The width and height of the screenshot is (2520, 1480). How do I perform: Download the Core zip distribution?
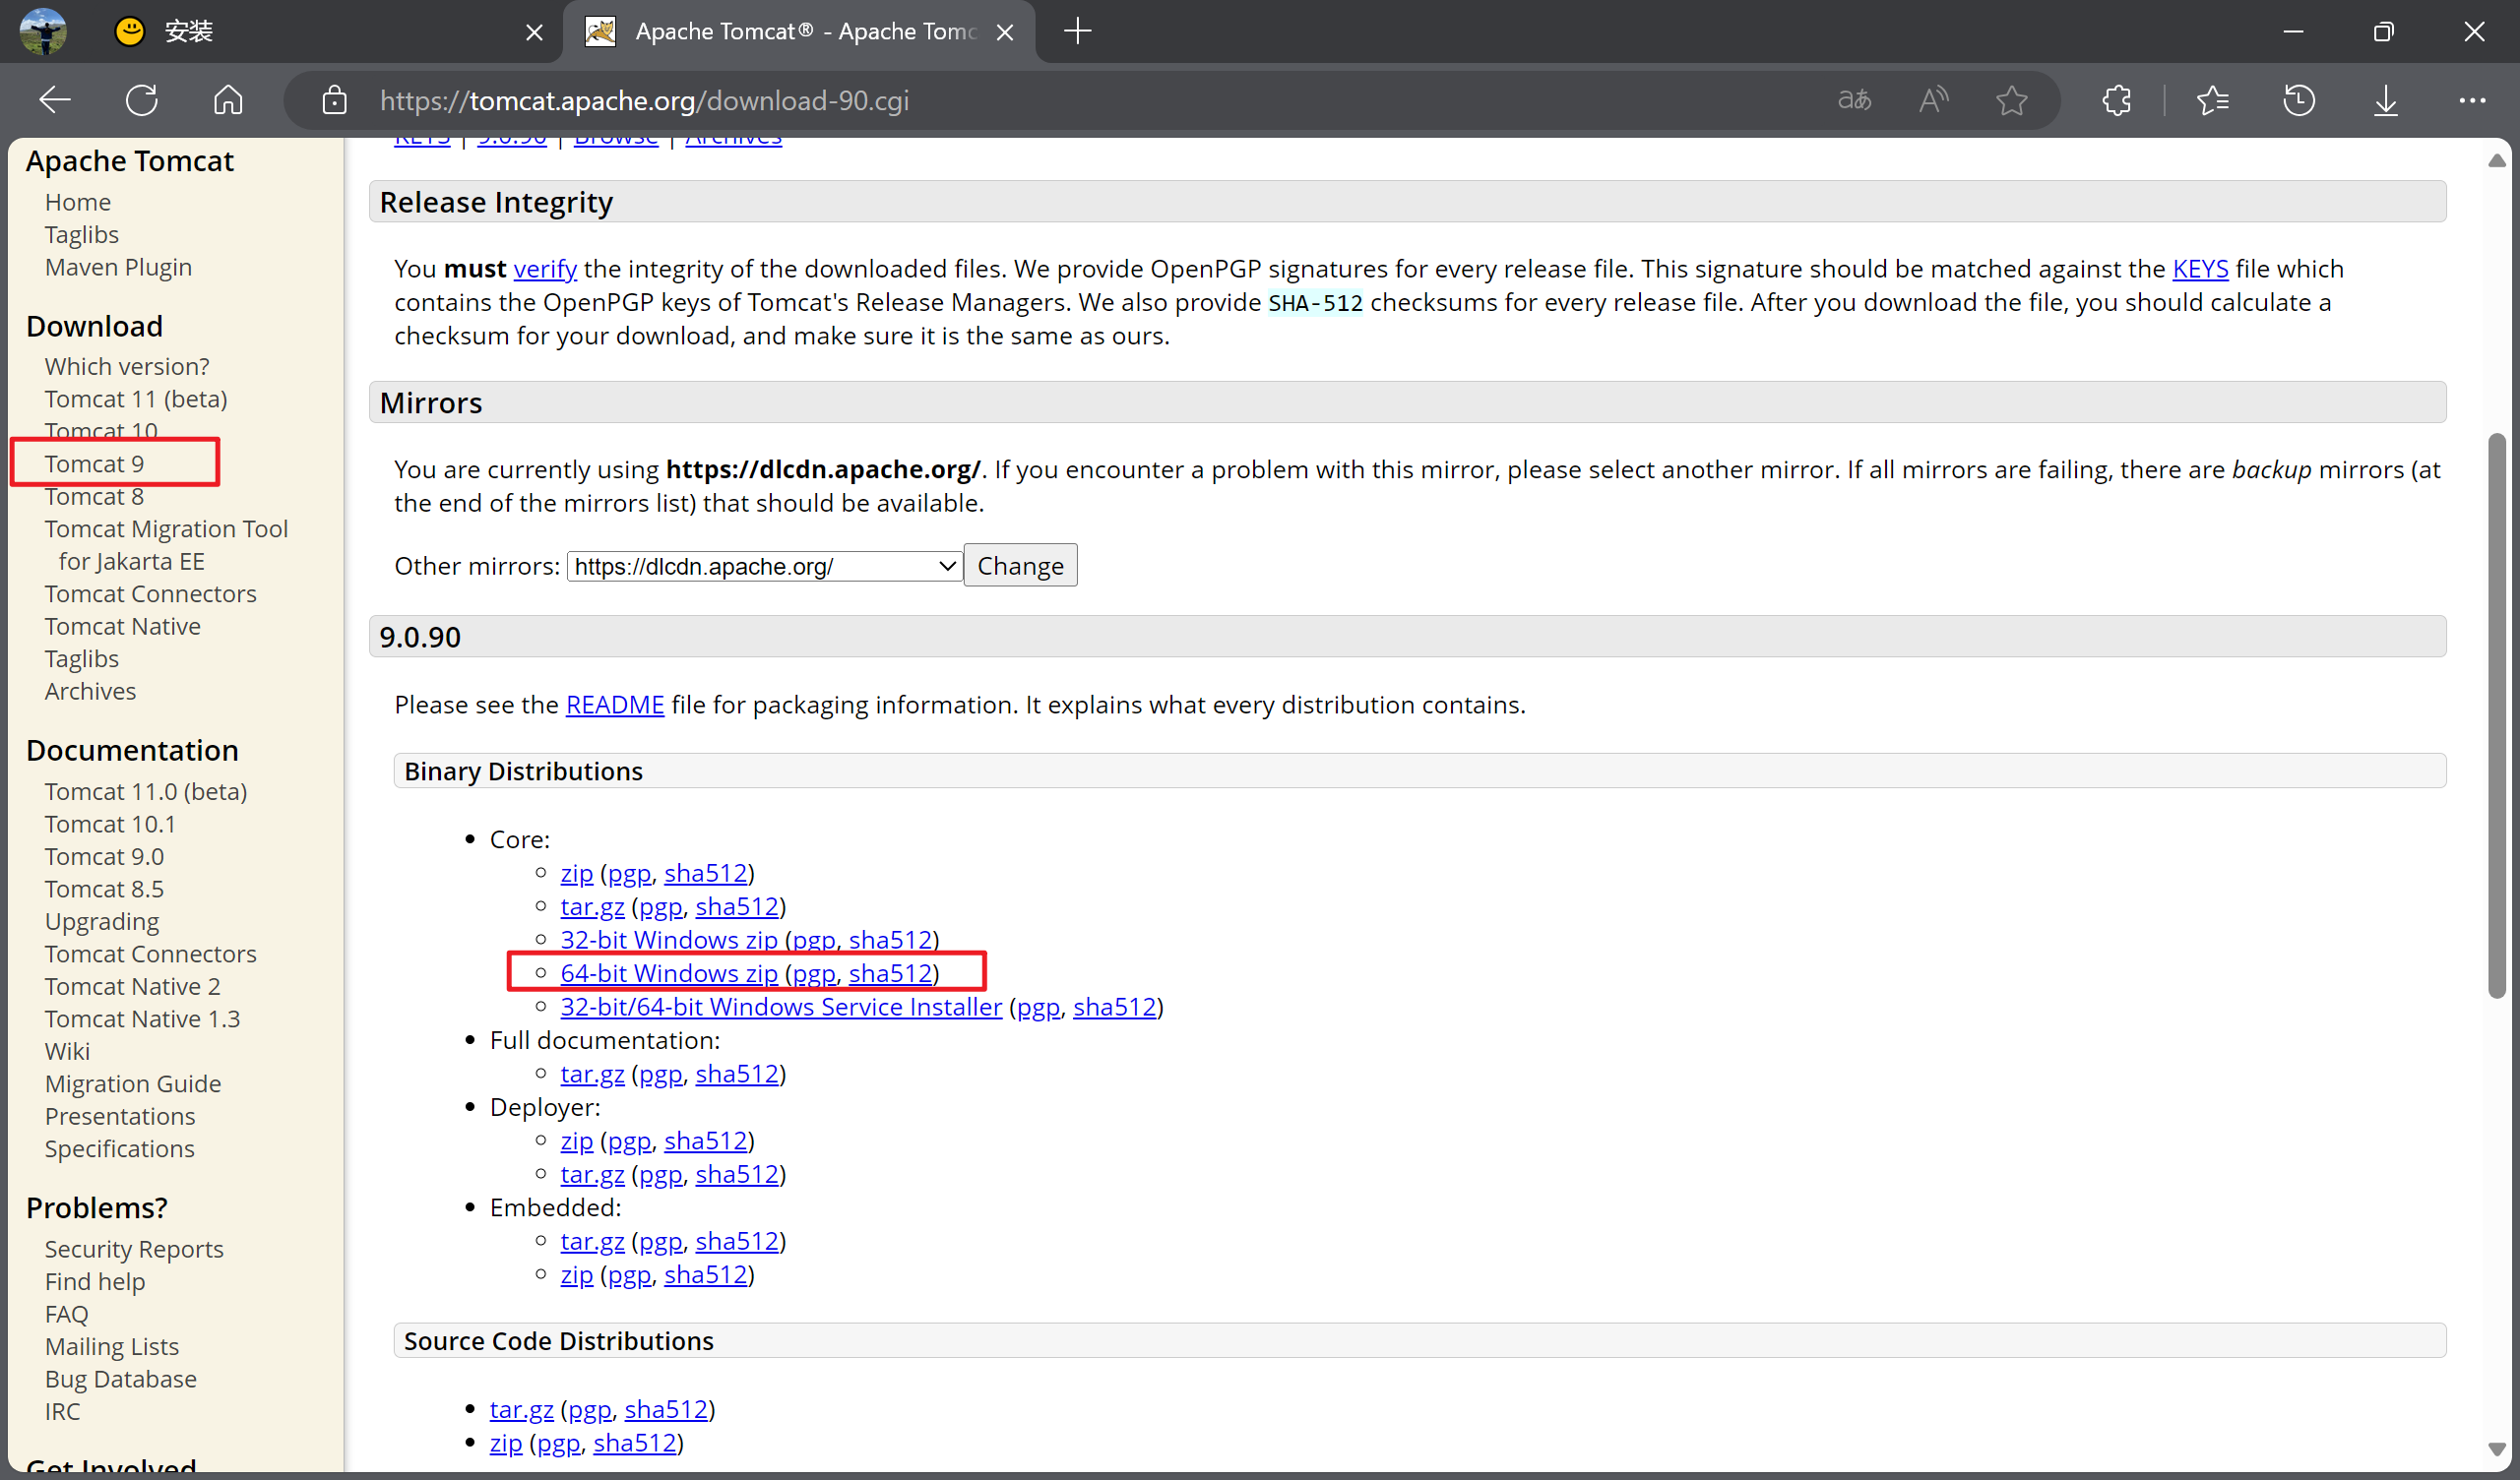tap(576, 873)
